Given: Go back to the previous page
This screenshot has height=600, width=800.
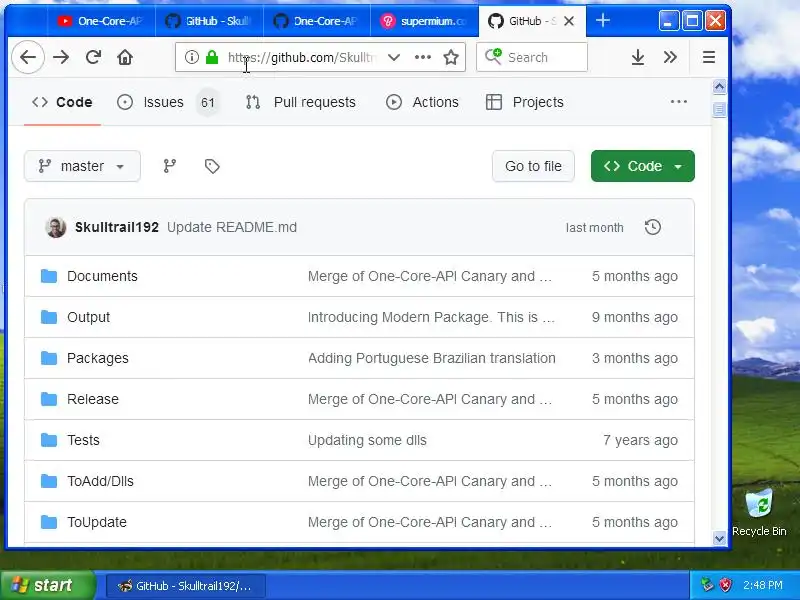Looking at the screenshot, I should pyautogui.click(x=28, y=57).
